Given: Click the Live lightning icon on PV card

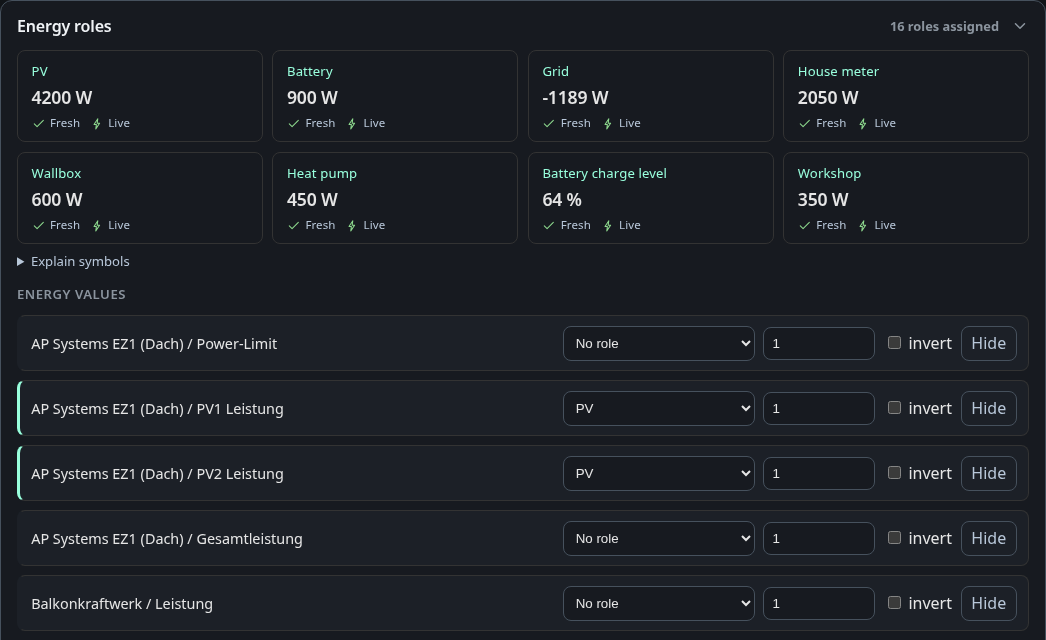Looking at the screenshot, I should (x=97, y=123).
